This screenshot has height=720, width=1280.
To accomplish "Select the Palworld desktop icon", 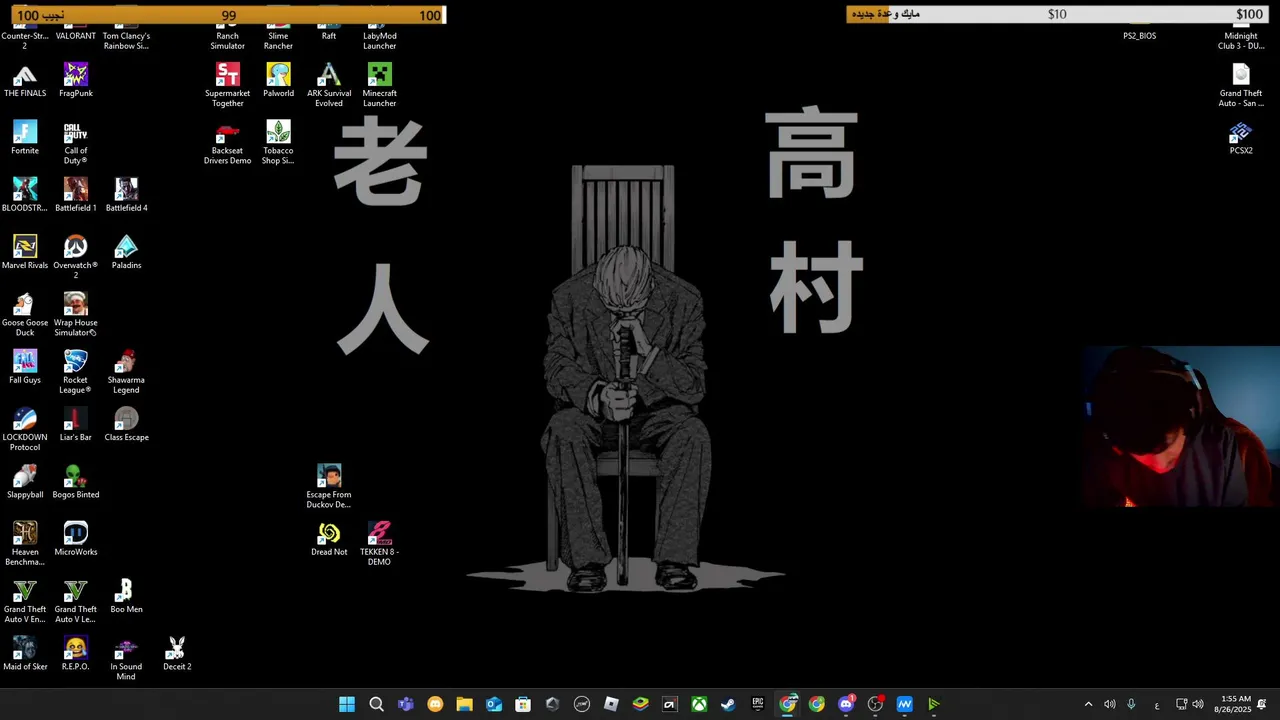I will (278, 81).
